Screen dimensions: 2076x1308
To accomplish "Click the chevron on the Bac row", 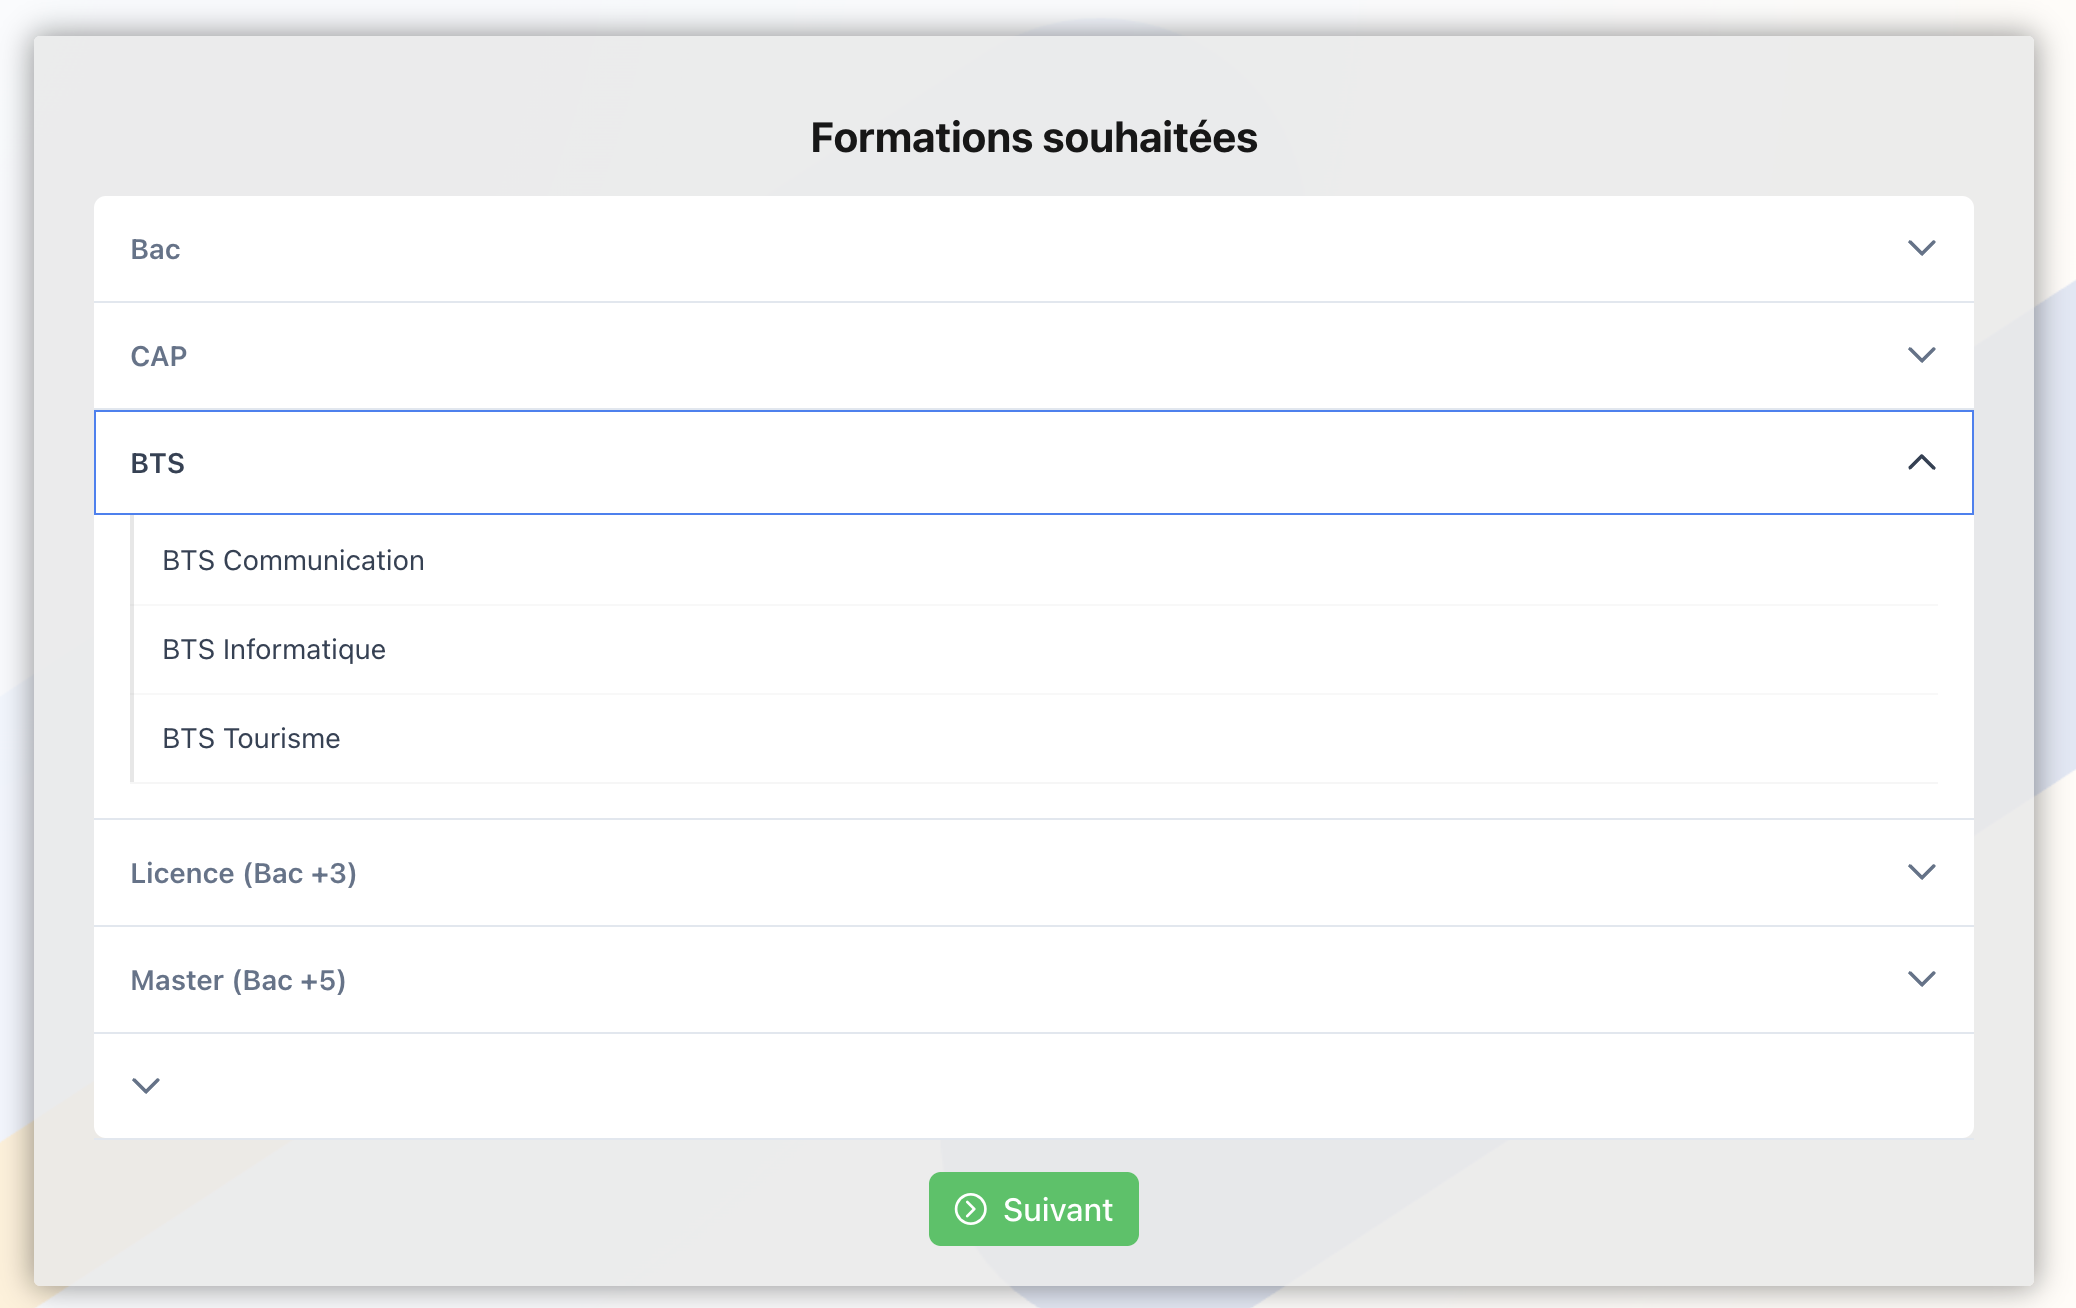I will [x=1921, y=248].
